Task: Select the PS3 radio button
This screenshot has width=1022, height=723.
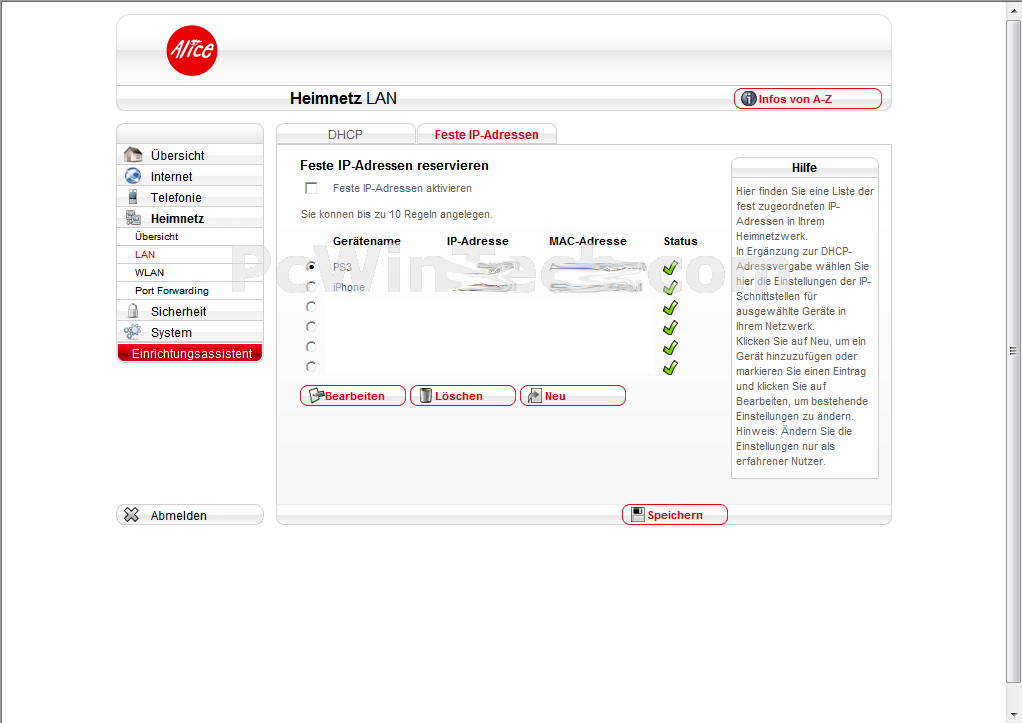Action: tap(311, 267)
